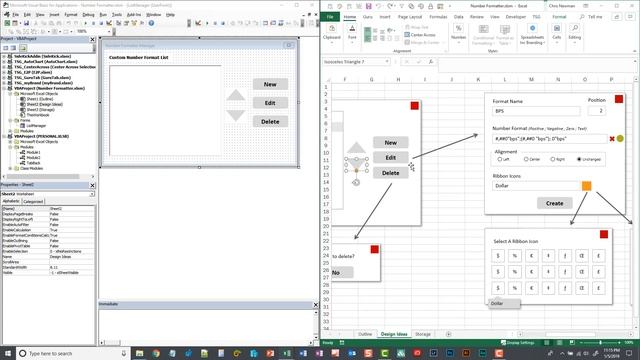Click the red X icon beside number format field
640x360 pixels.
tap(612, 139)
